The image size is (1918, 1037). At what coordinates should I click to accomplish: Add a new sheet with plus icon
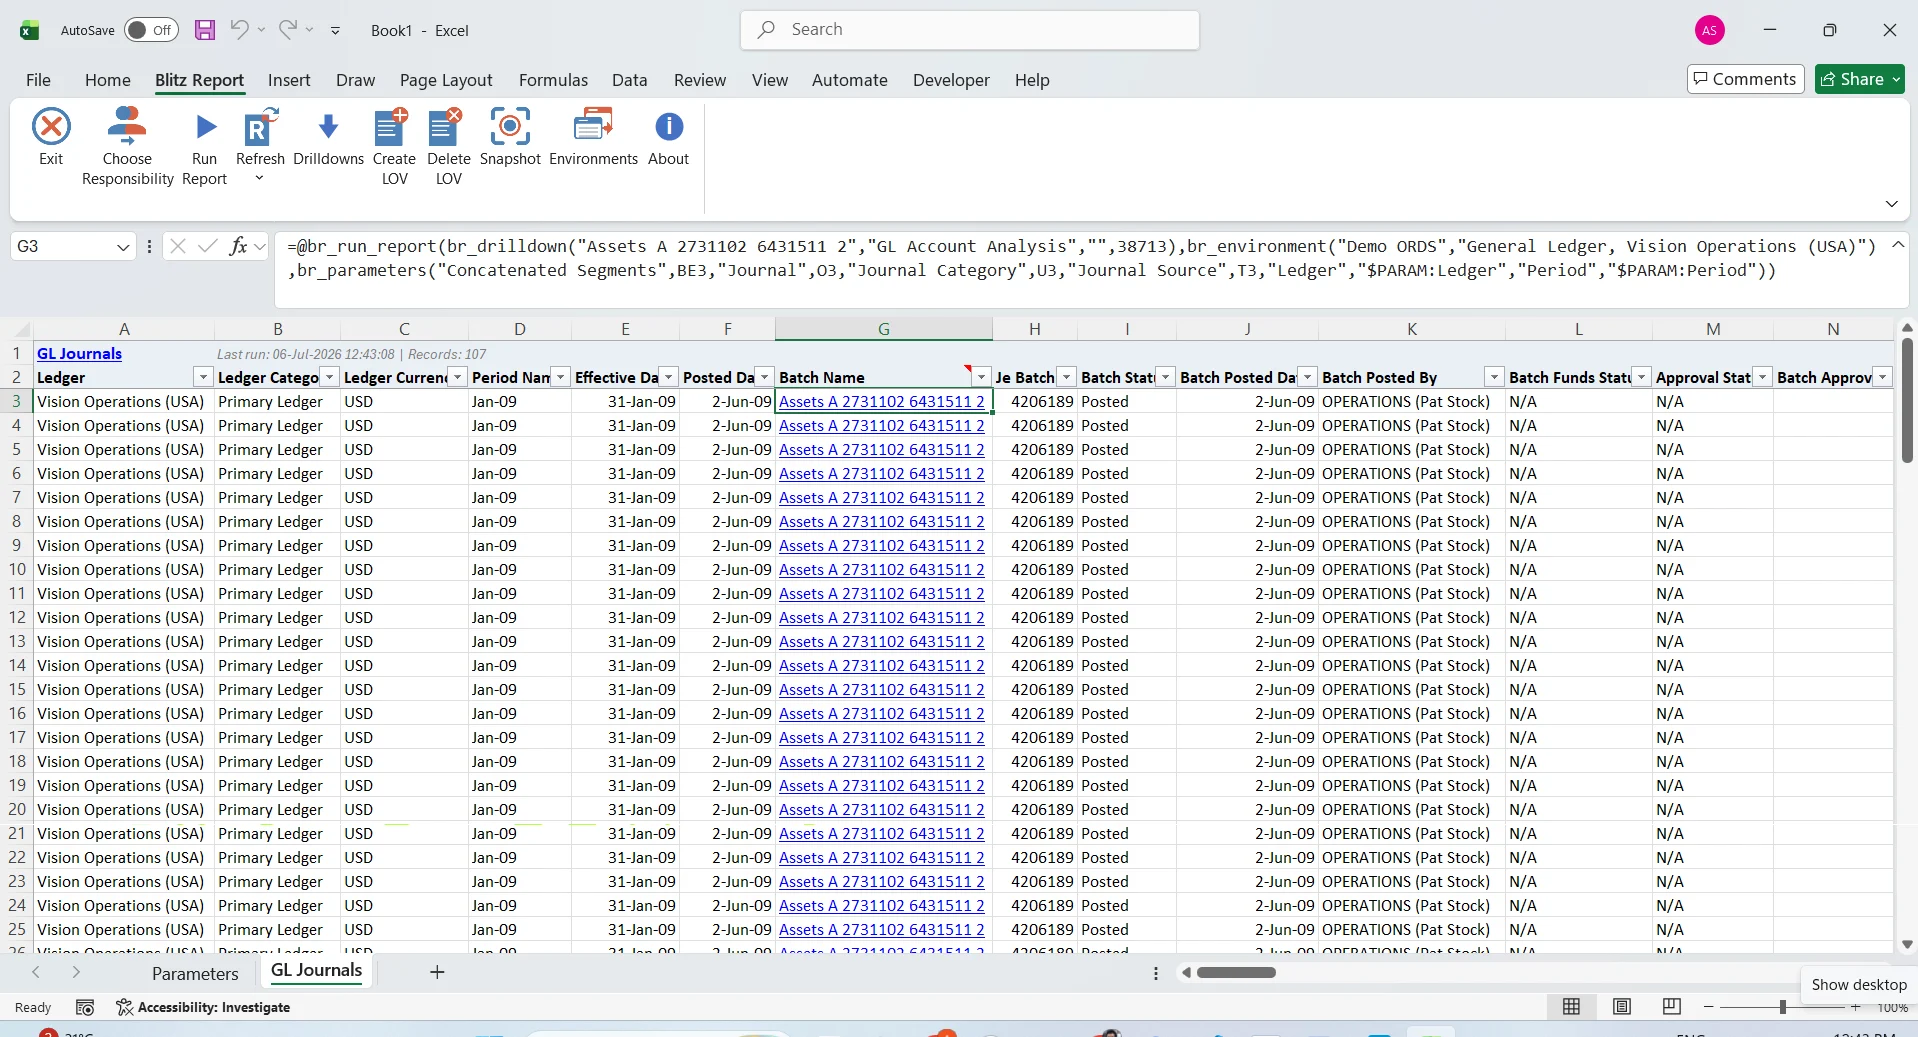pos(437,972)
